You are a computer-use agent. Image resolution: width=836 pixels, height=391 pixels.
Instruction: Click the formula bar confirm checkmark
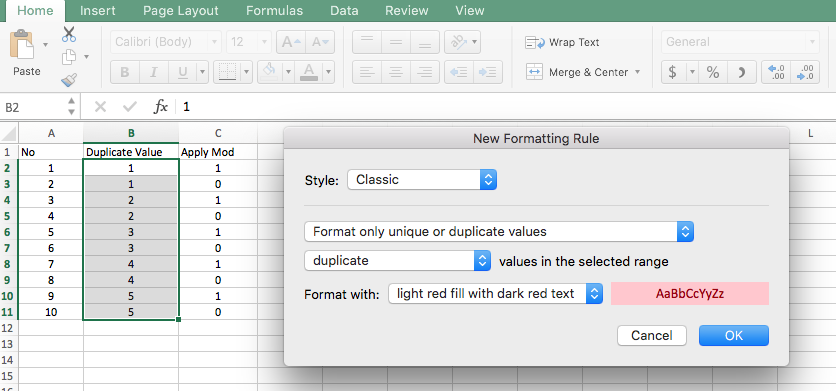130,107
